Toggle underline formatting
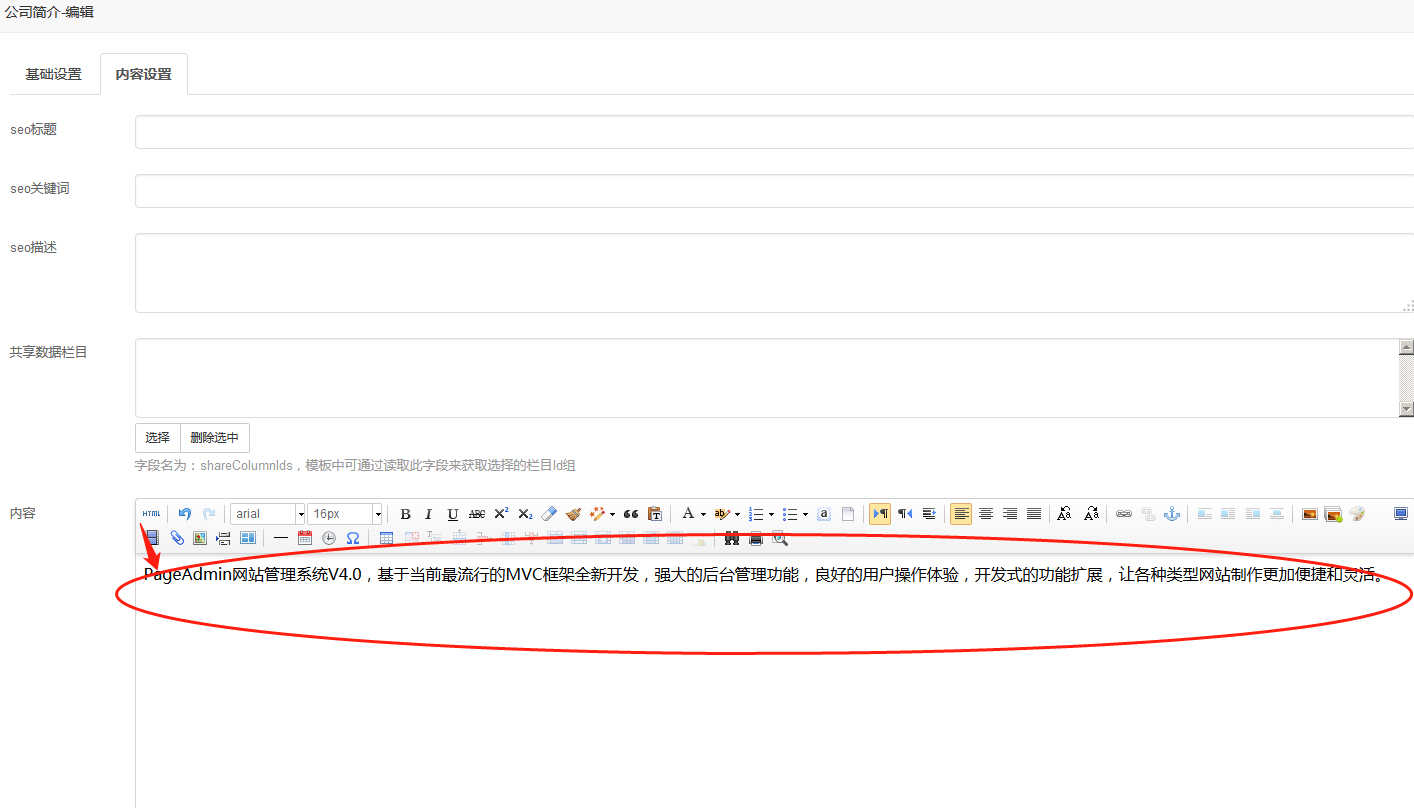This screenshot has height=808, width=1414. click(x=453, y=514)
